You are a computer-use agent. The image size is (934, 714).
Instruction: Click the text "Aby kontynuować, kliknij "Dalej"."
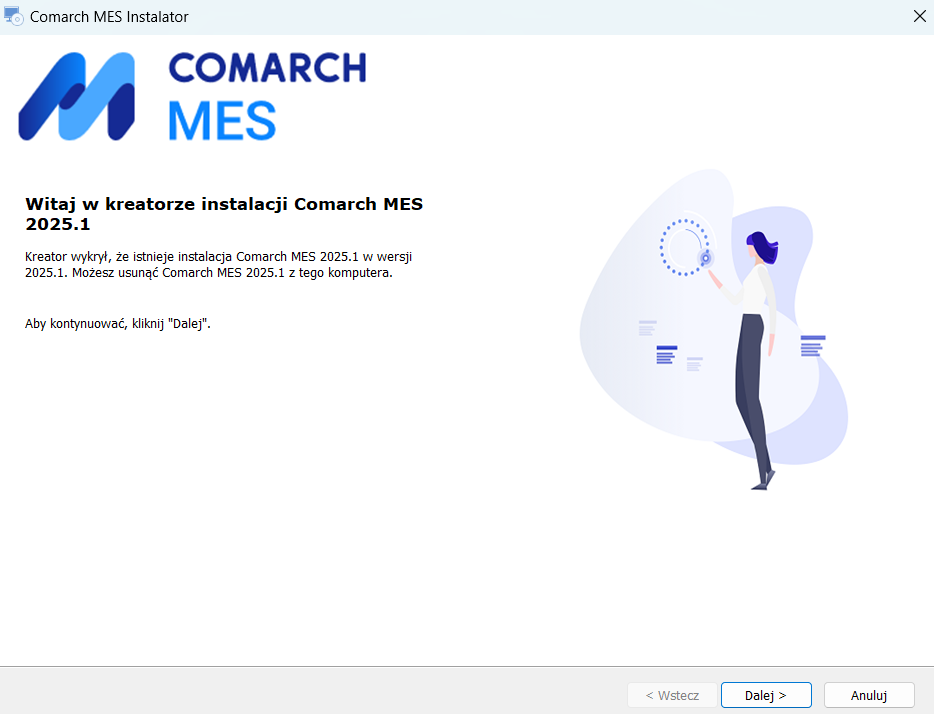[x=118, y=323]
